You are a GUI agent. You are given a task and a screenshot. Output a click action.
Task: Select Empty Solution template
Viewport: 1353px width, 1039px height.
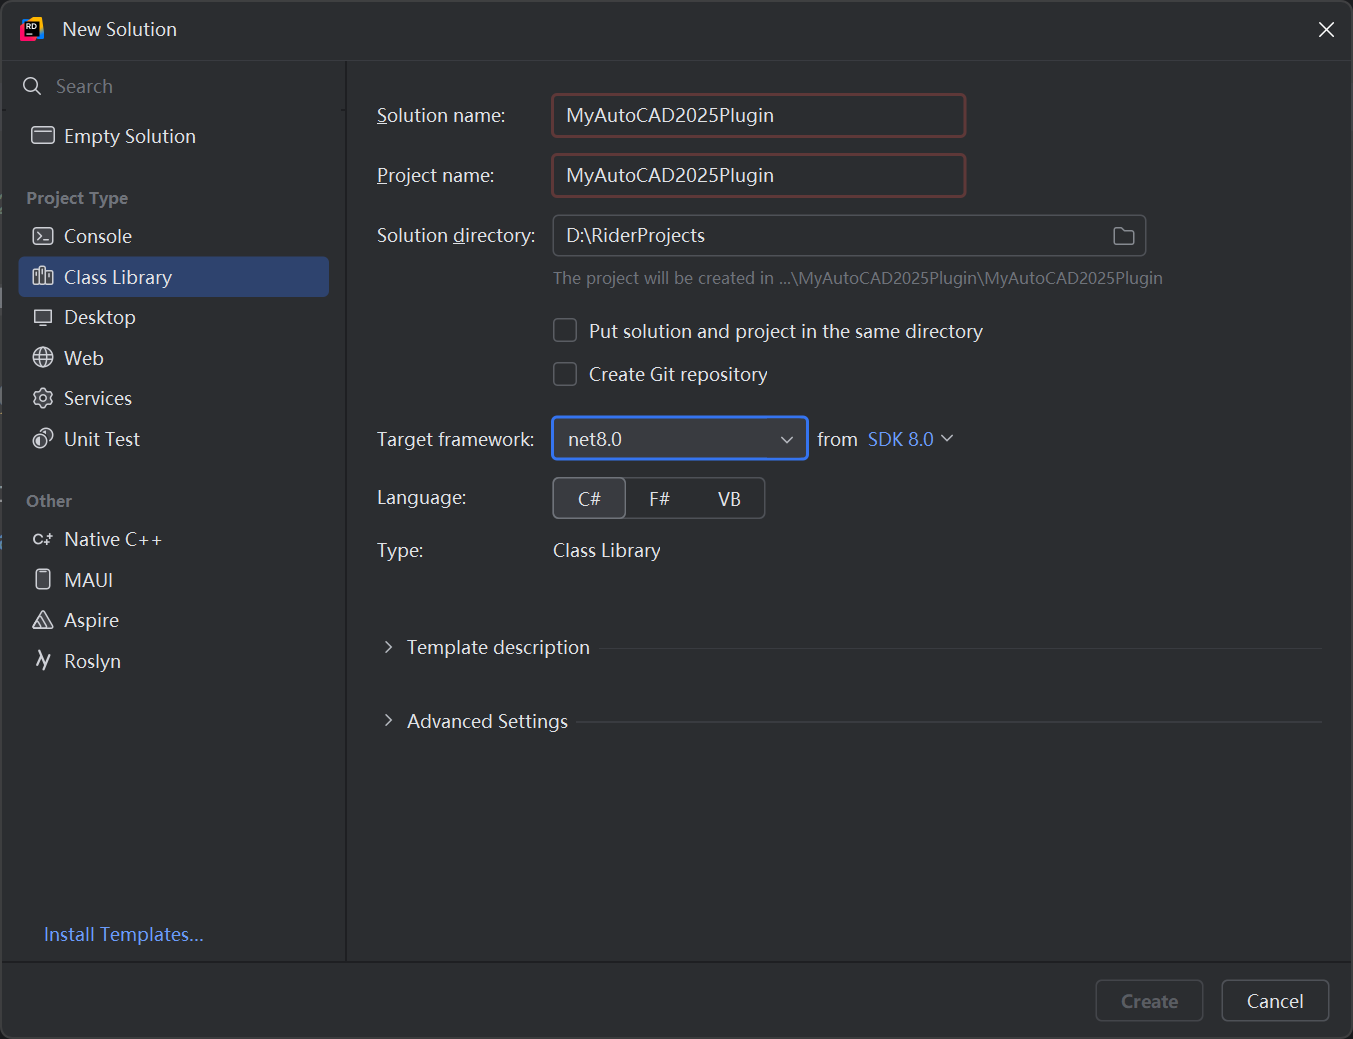[x=174, y=136]
